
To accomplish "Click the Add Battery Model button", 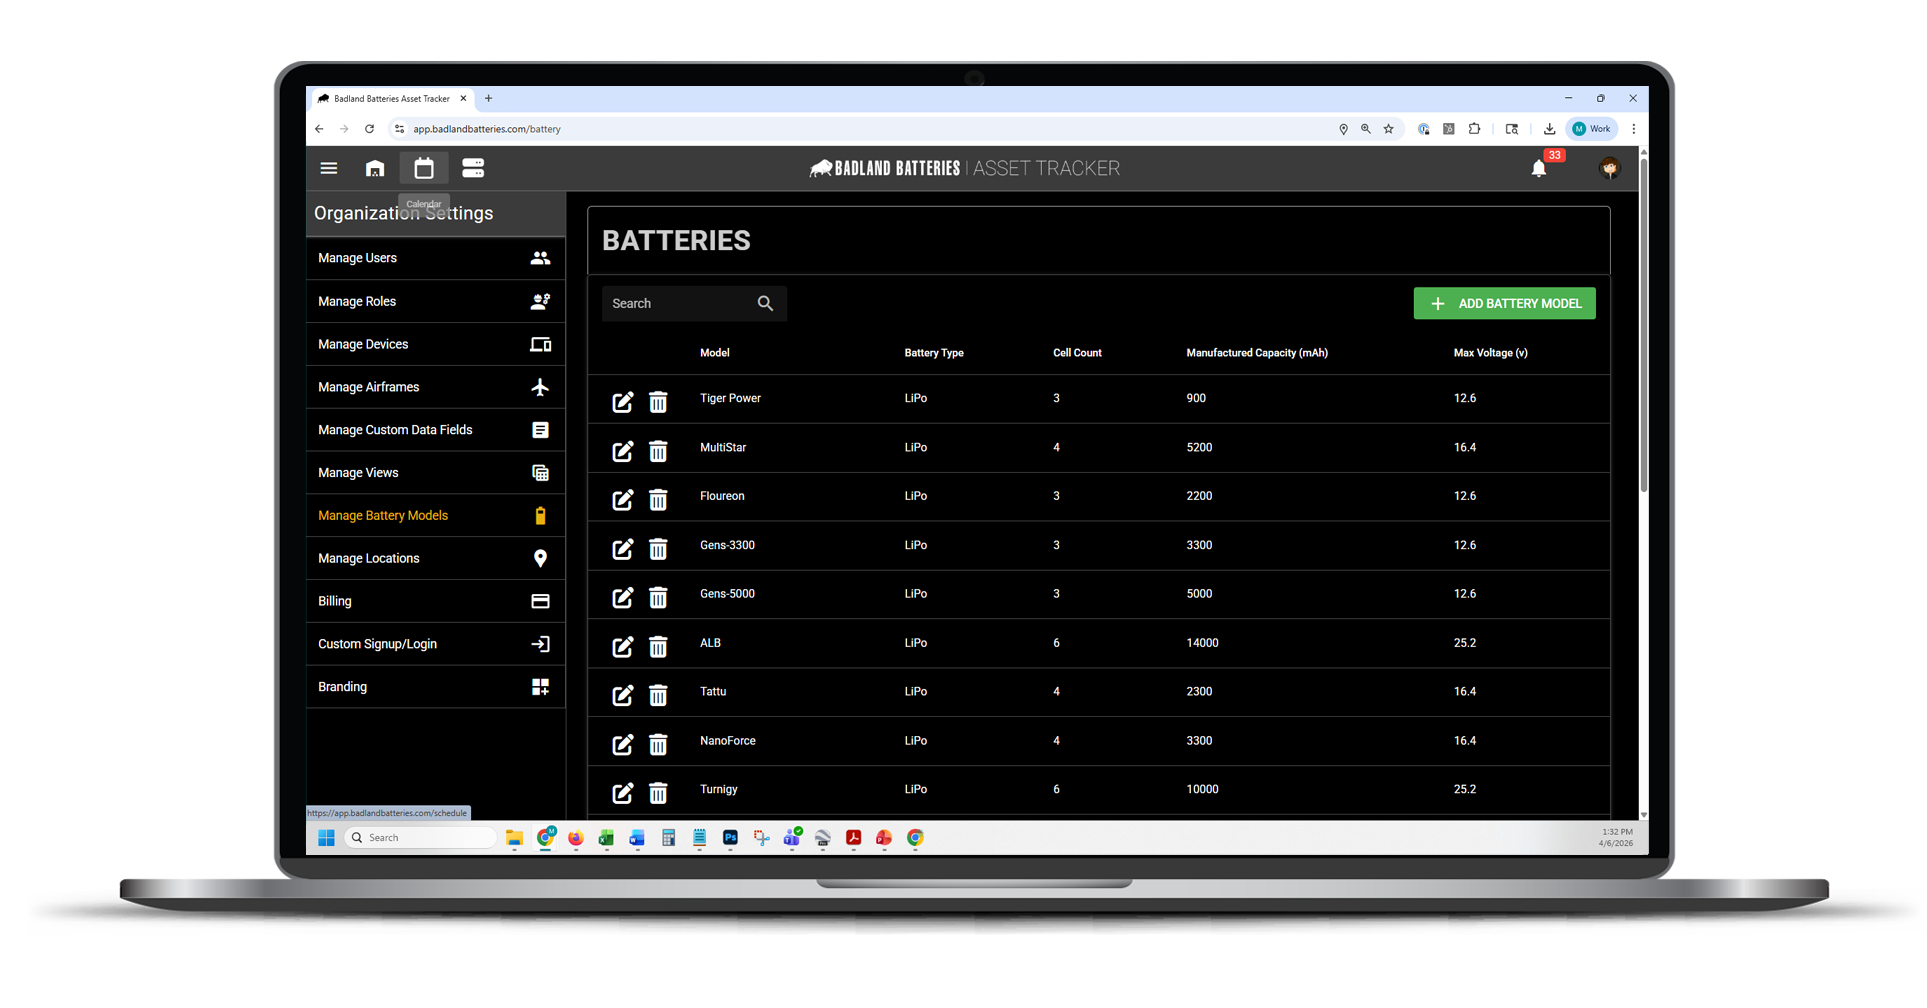I will pyautogui.click(x=1504, y=303).
